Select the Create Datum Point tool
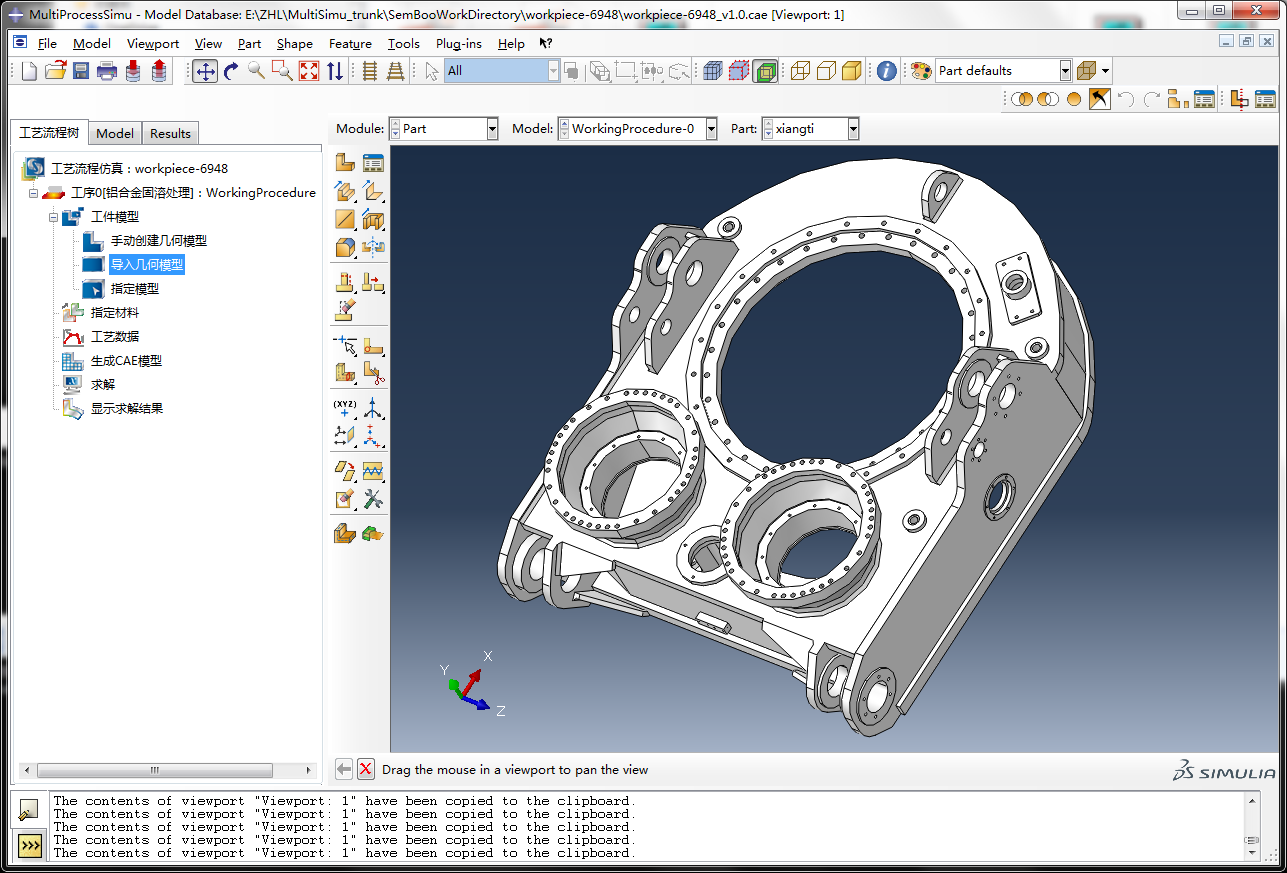 tap(345, 407)
